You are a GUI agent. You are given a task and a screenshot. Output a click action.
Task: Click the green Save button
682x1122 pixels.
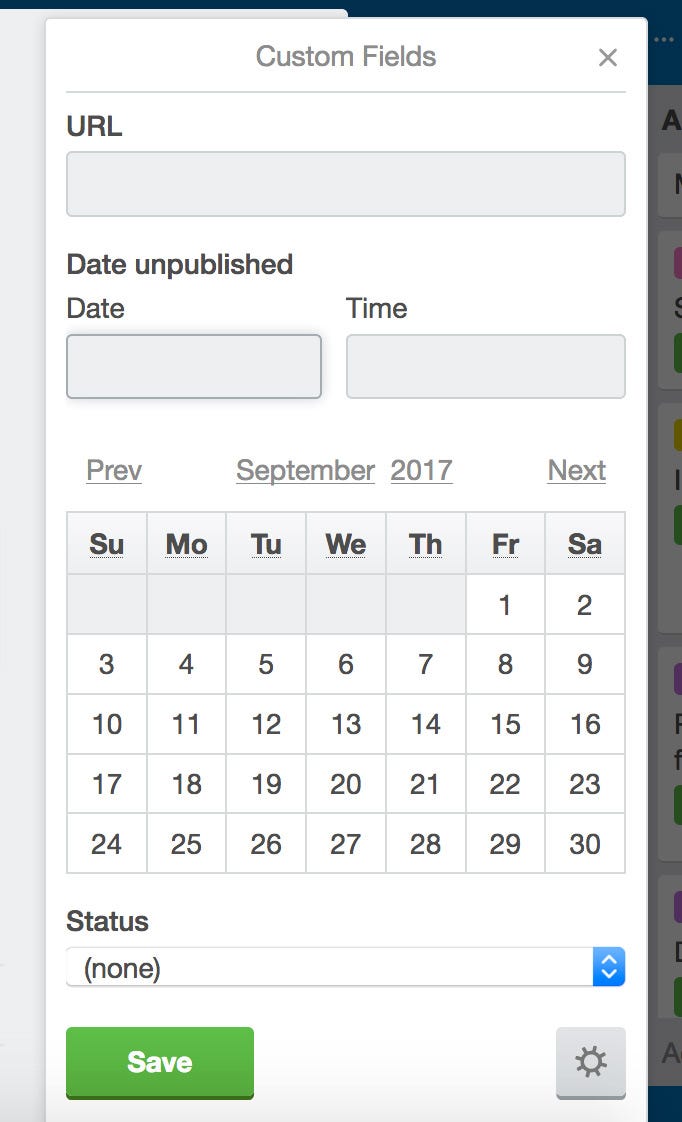(x=160, y=1062)
